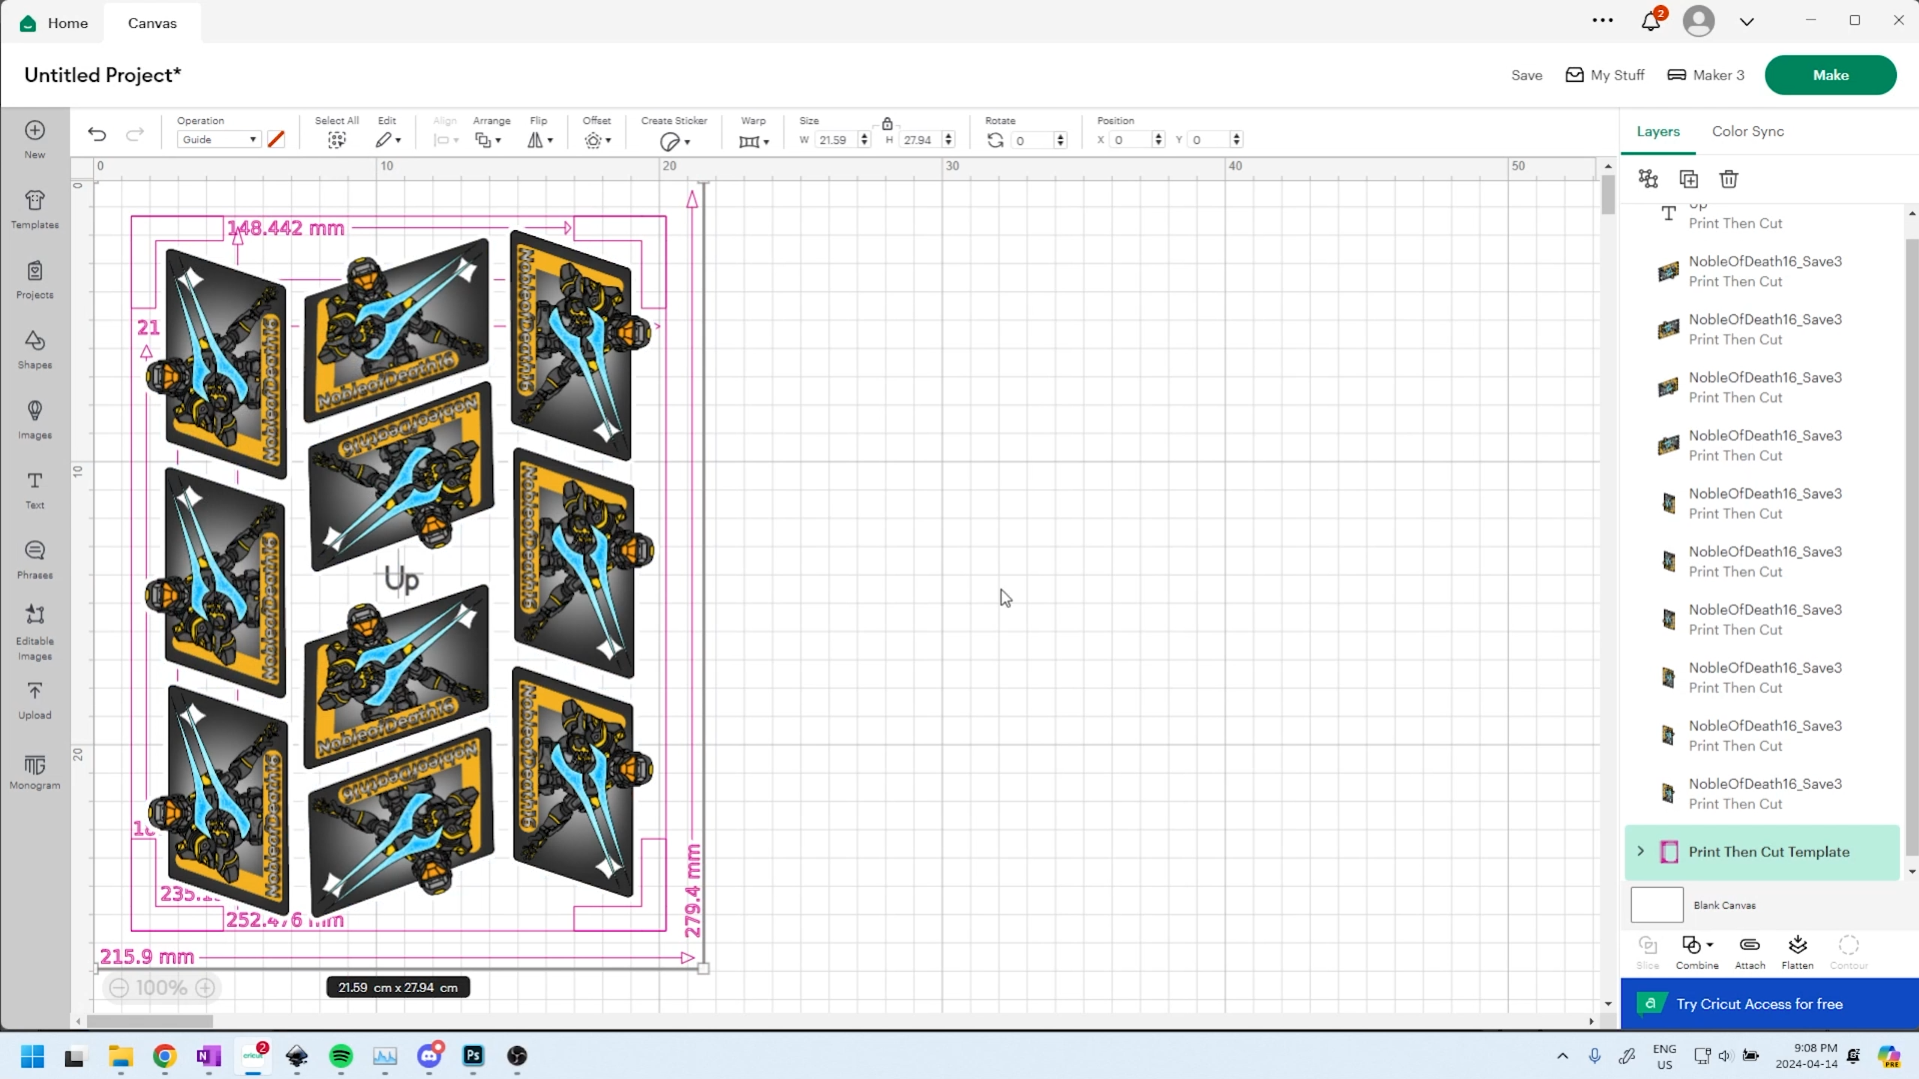Click the 100% zoom level label
Viewport: 1919px width, 1079px height.
[x=162, y=988]
